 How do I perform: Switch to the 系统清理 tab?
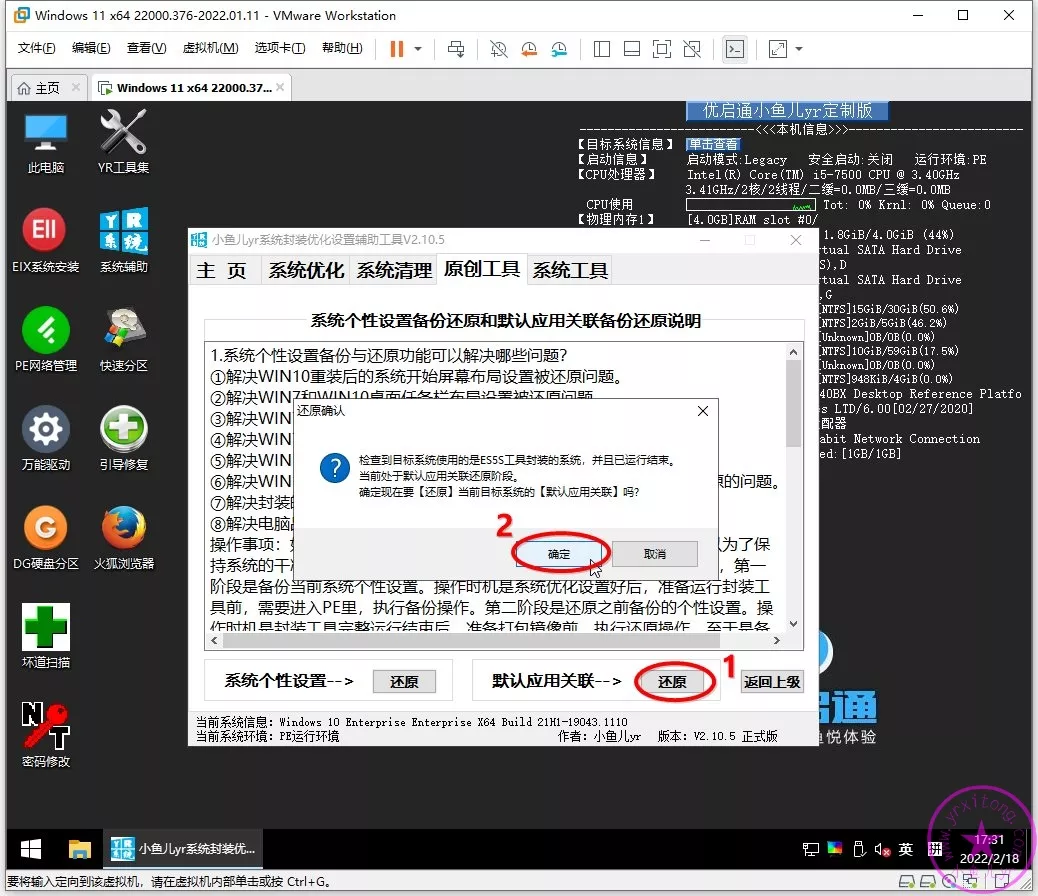393,270
